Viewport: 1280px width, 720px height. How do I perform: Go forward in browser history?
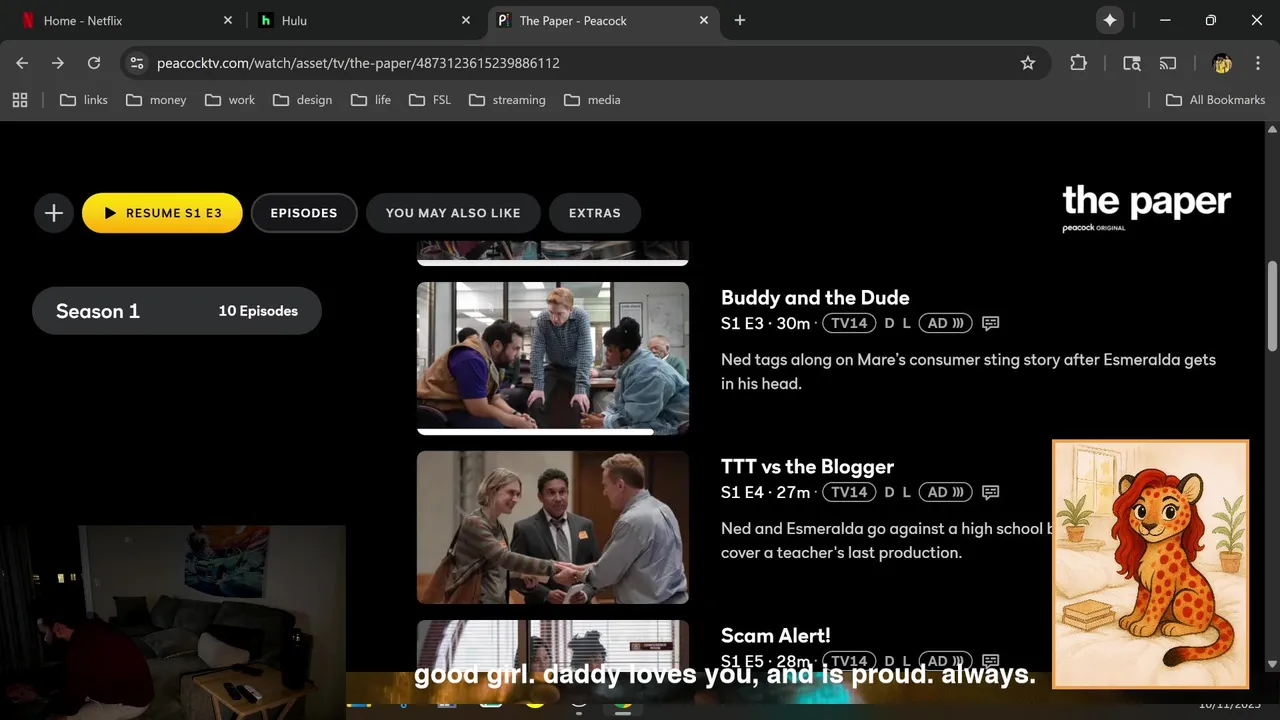(58, 63)
